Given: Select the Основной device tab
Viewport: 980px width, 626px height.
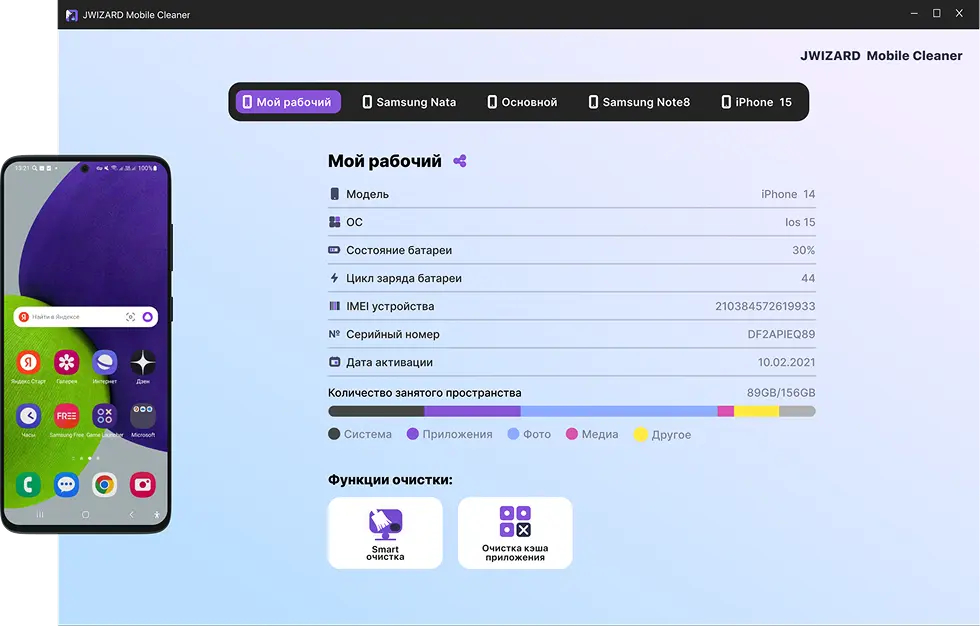Looking at the screenshot, I should click(522, 102).
